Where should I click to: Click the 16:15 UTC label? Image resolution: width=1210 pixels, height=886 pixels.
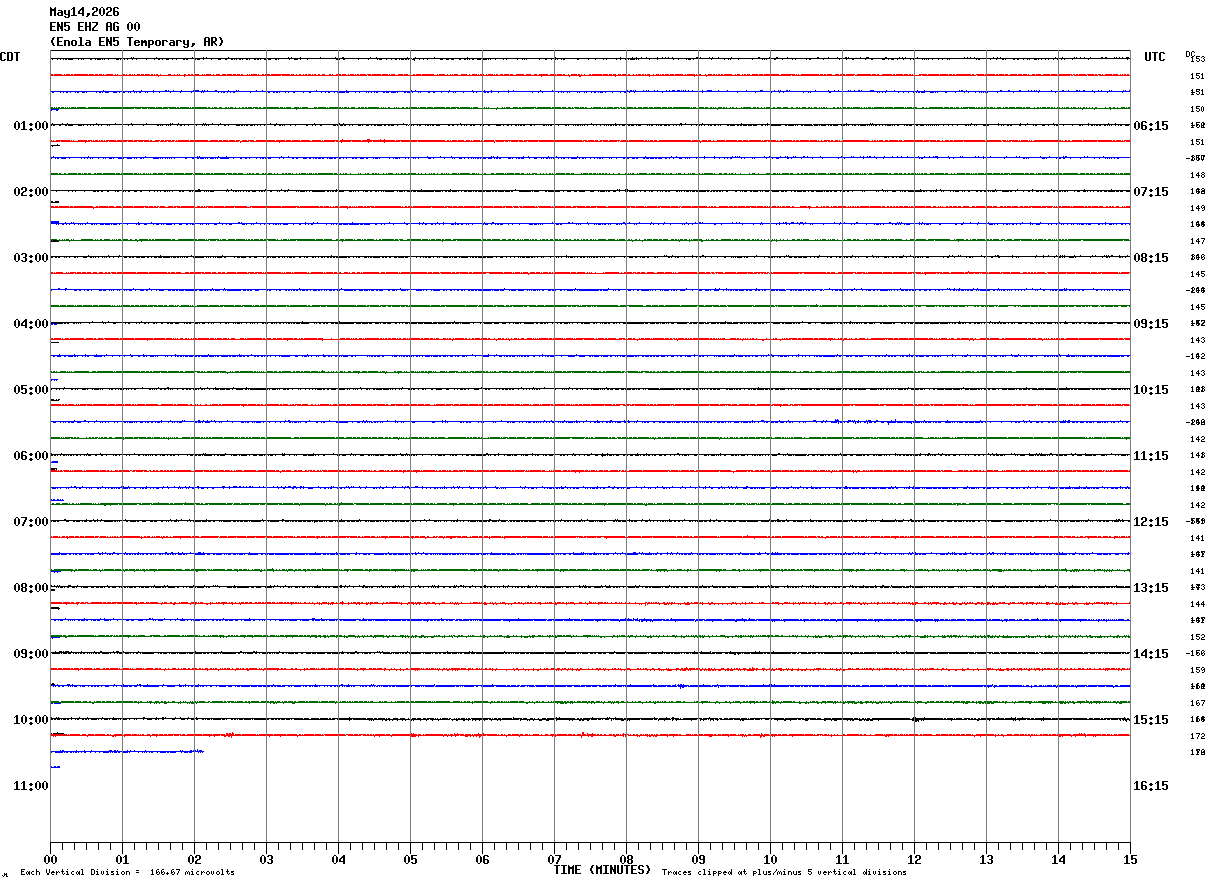tap(1150, 786)
